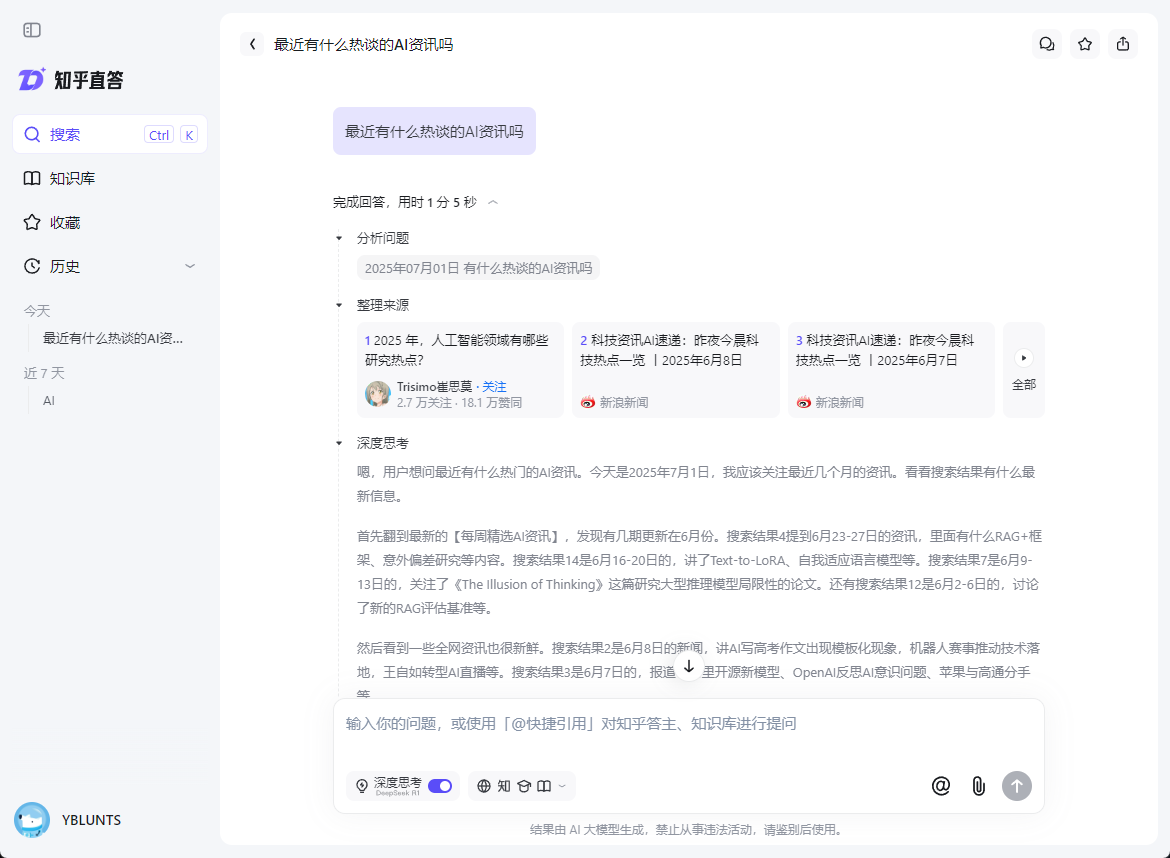Open source 3 dated 2025年6月7日
The image size is (1170, 858).
point(891,370)
